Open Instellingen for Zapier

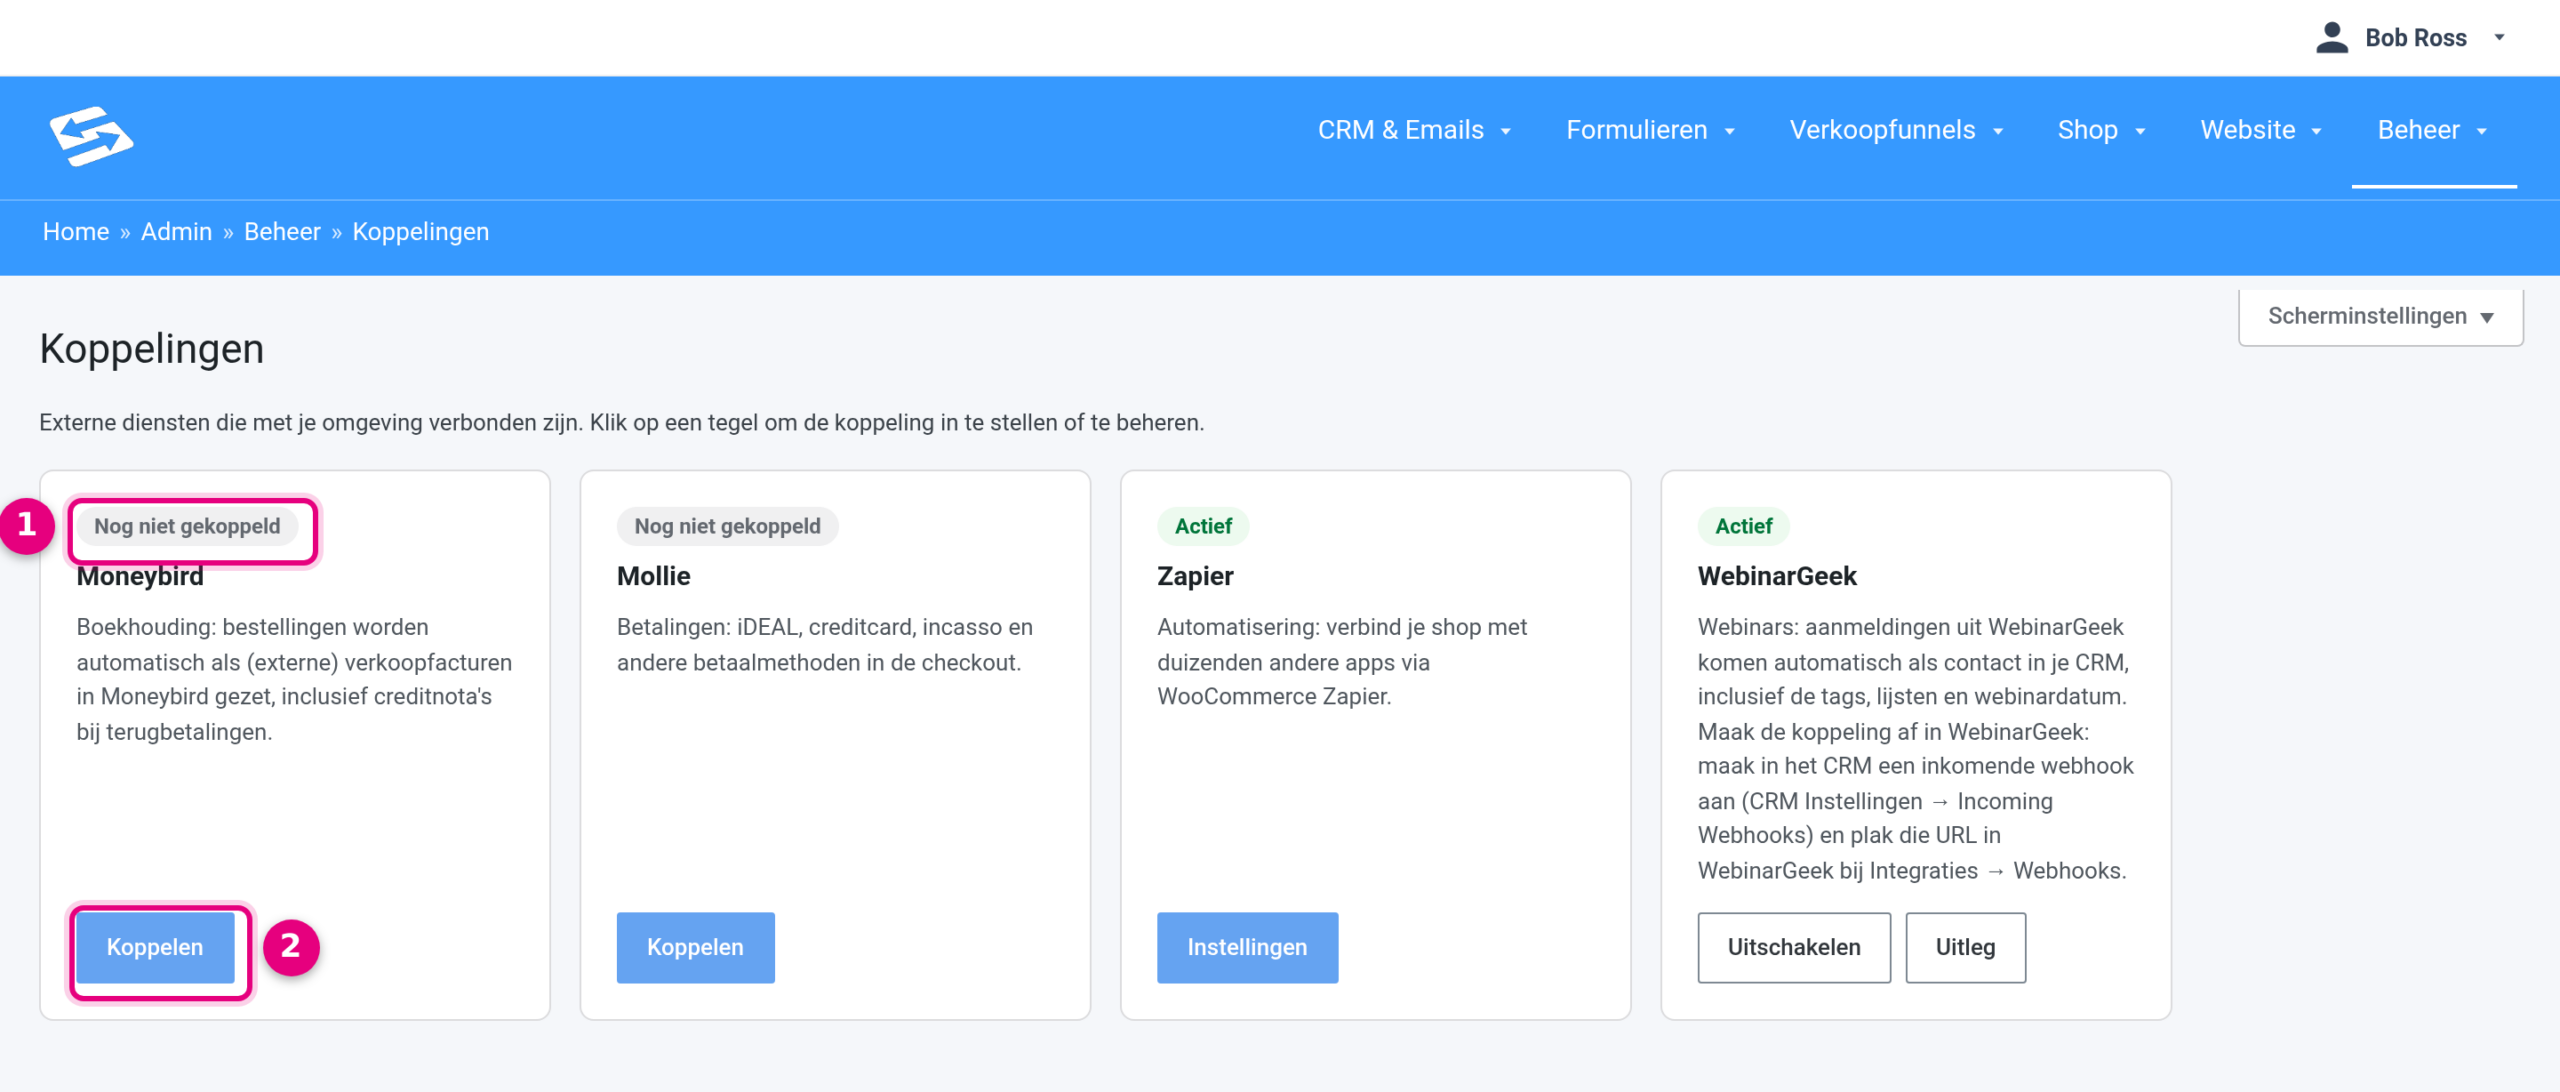(x=1247, y=947)
